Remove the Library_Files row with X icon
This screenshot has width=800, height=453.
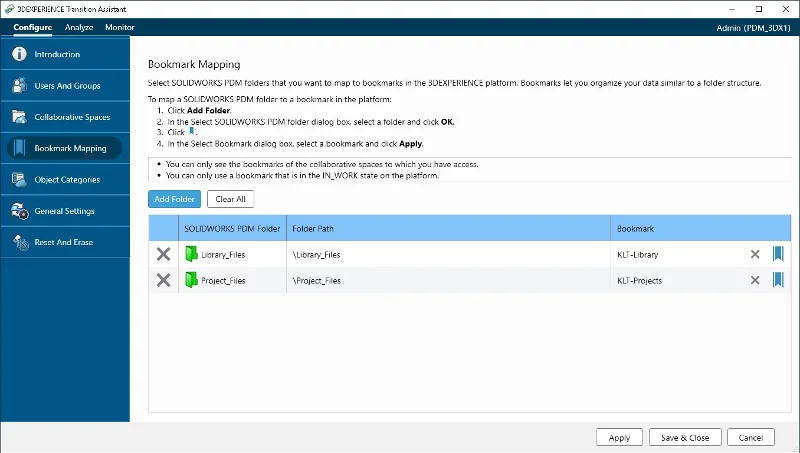point(163,254)
